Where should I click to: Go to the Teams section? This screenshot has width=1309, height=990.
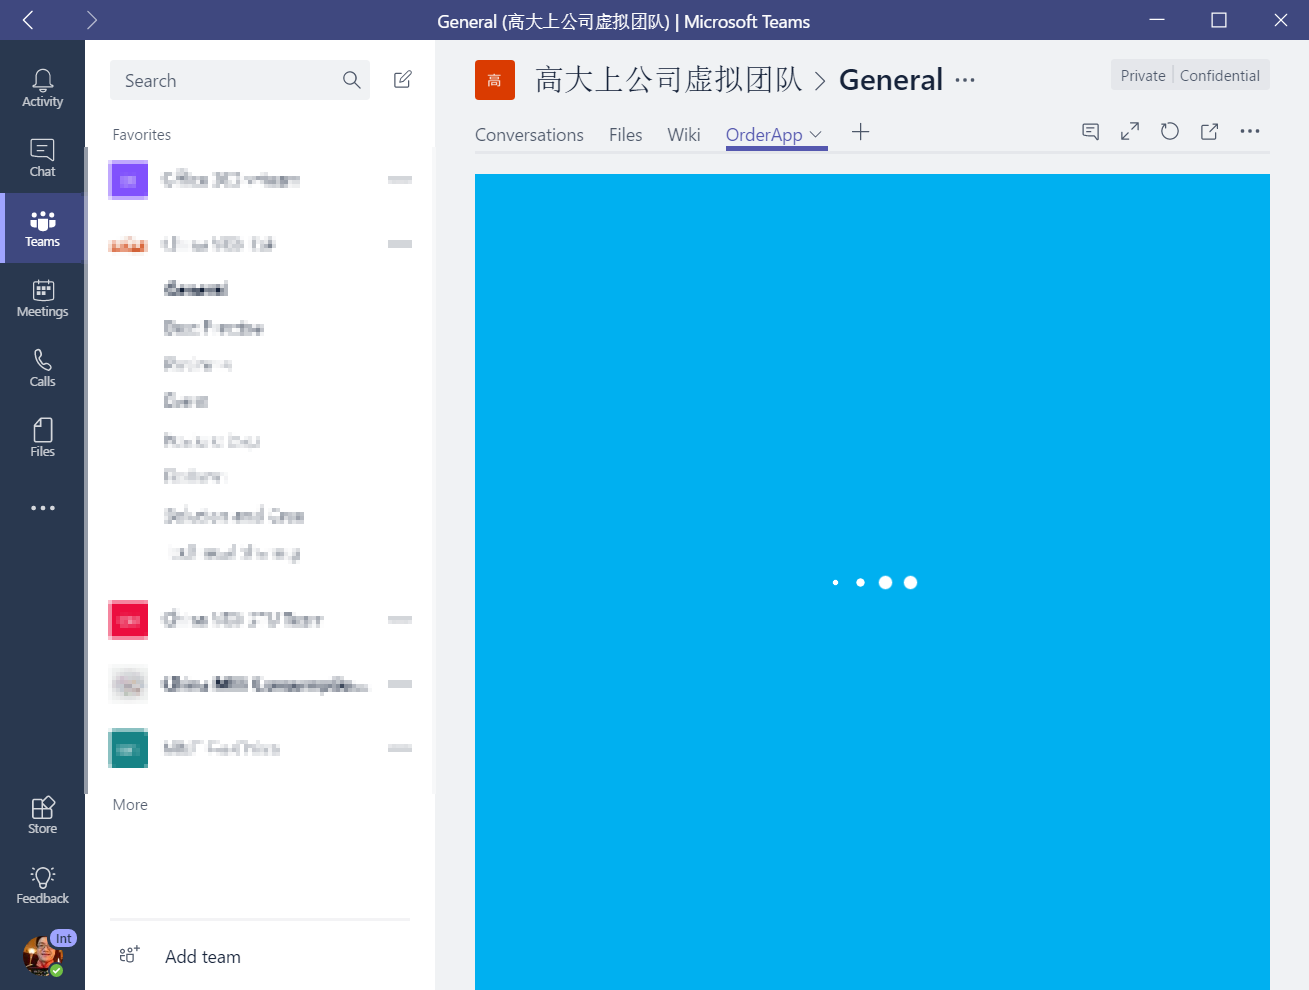42,228
